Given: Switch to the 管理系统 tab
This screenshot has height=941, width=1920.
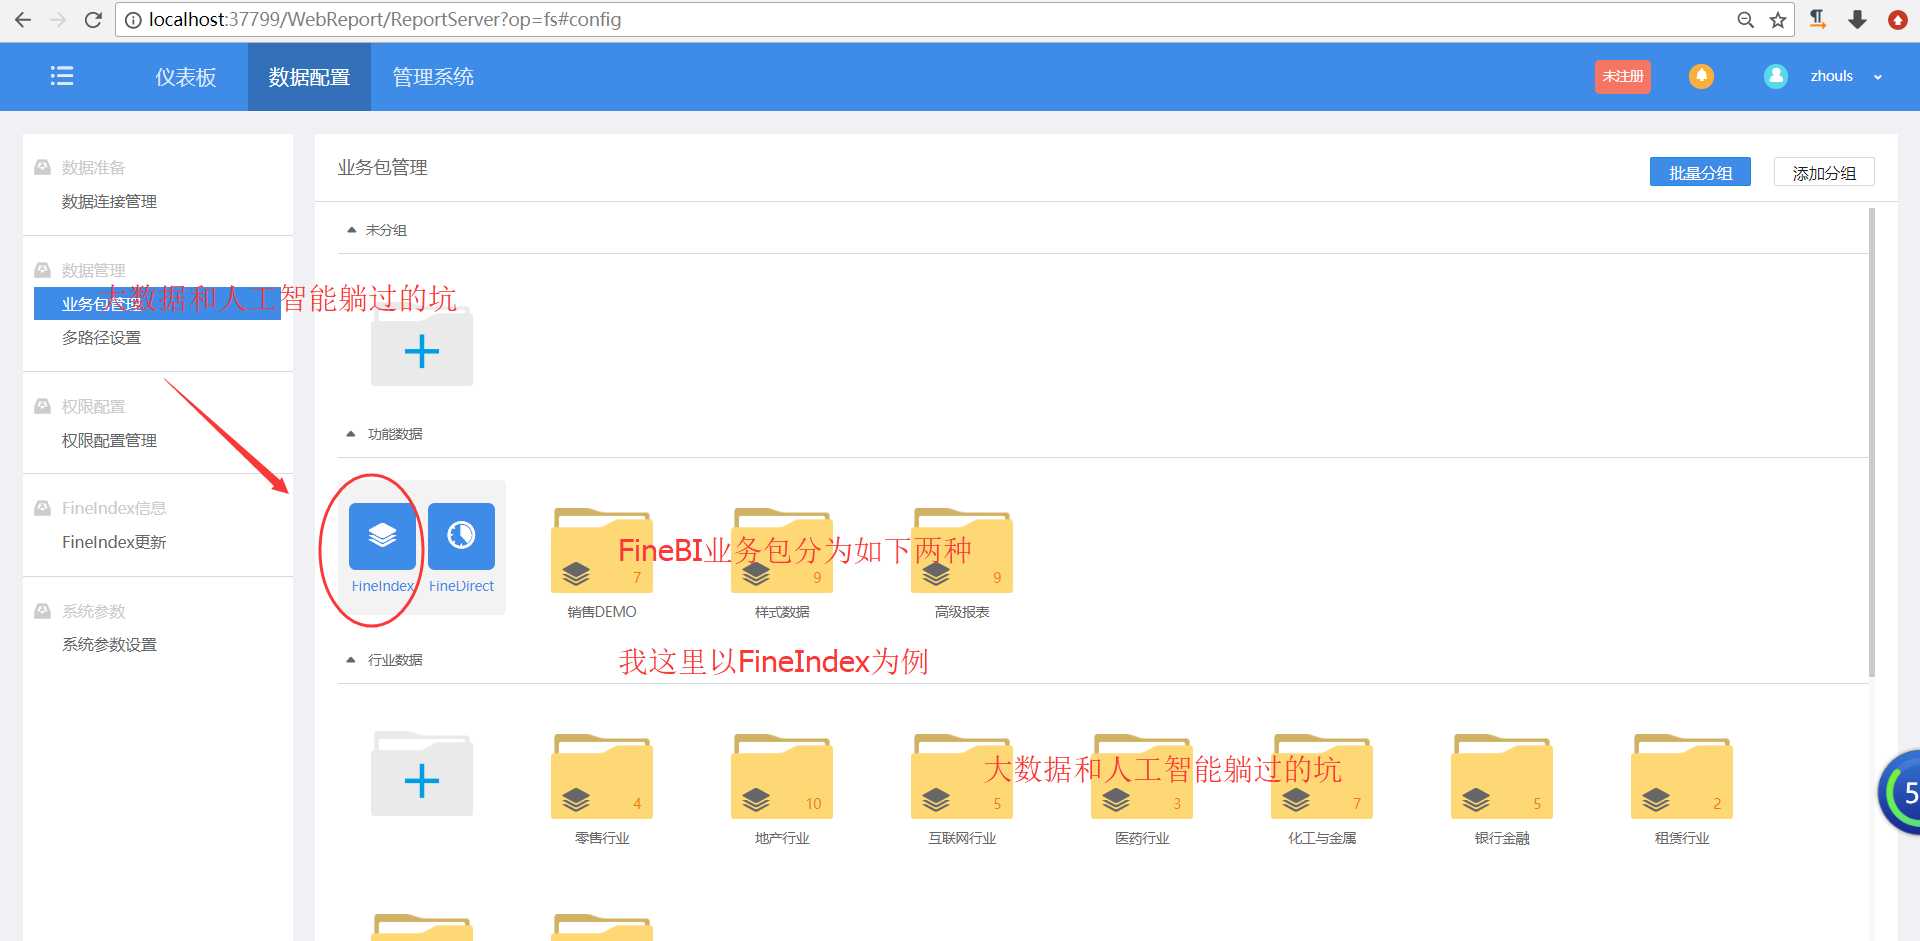Looking at the screenshot, I should [433, 77].
